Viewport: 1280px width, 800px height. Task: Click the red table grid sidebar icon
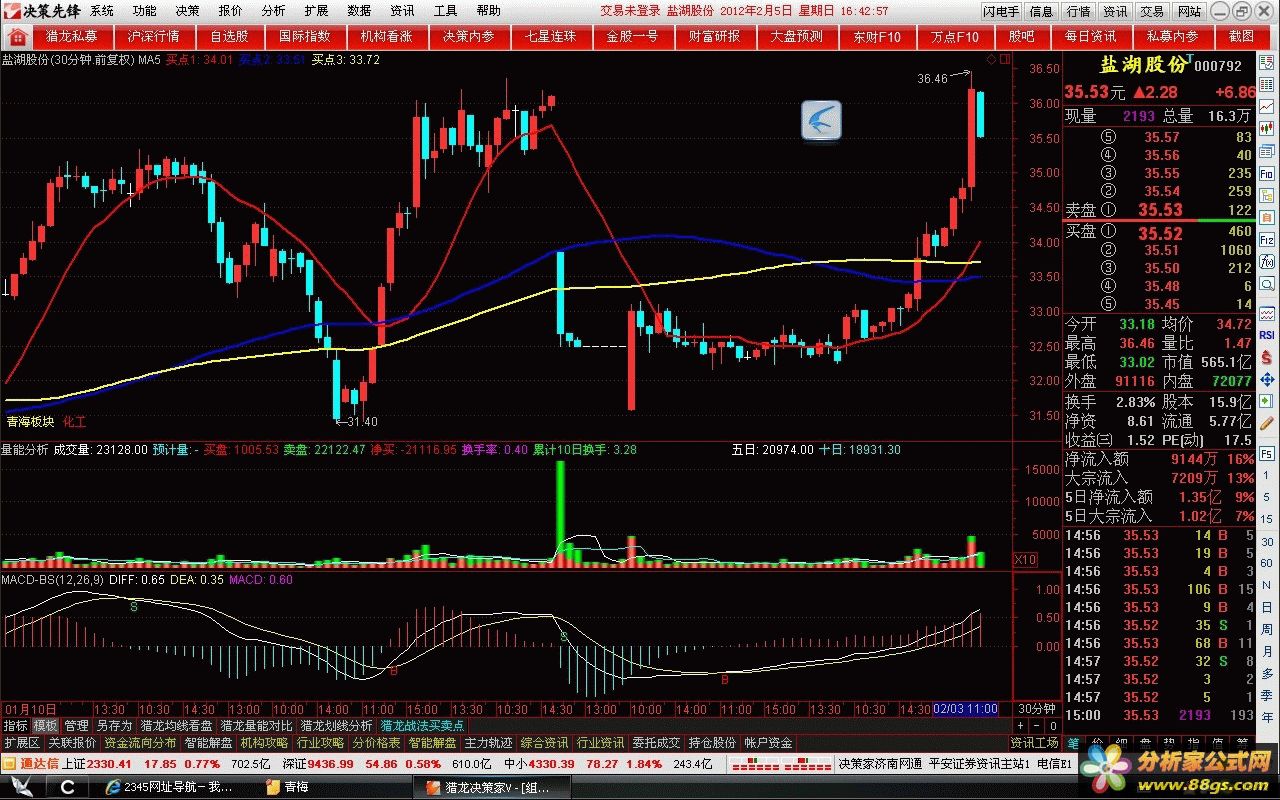(1267, 85)
